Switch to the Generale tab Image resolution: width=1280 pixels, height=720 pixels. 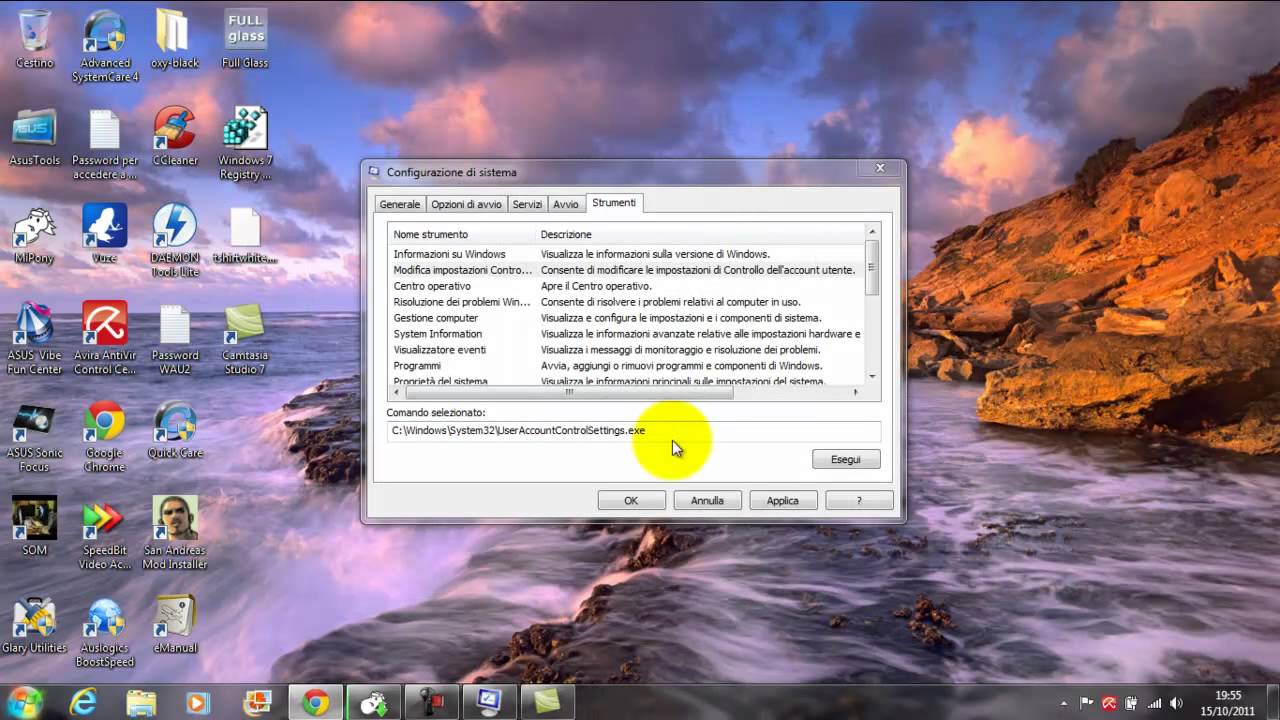(400, 204)
